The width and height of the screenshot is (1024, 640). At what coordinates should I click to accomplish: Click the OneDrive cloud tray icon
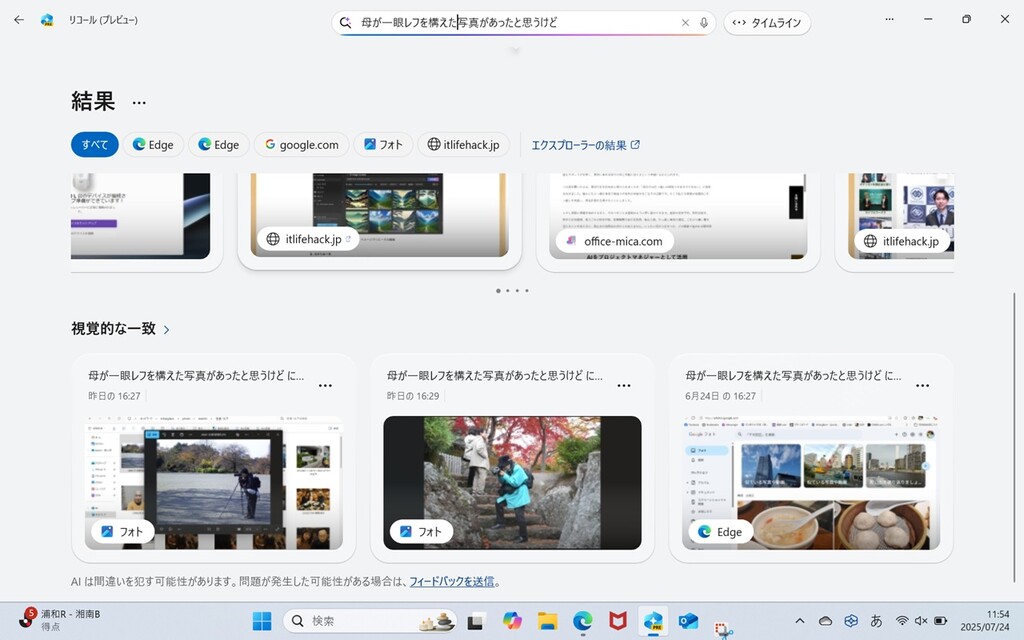[825, 621]
